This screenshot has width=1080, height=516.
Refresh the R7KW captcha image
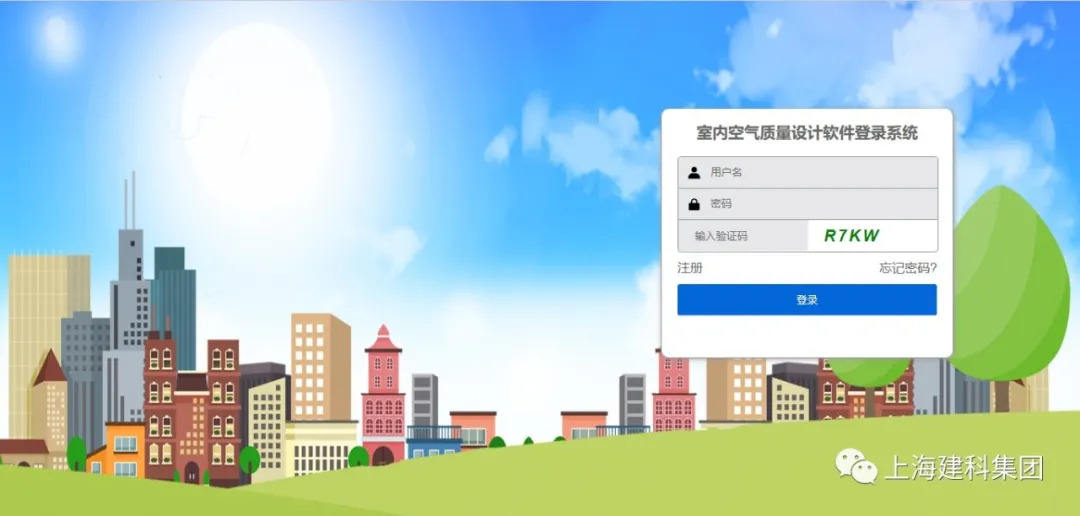click(872, 236)
